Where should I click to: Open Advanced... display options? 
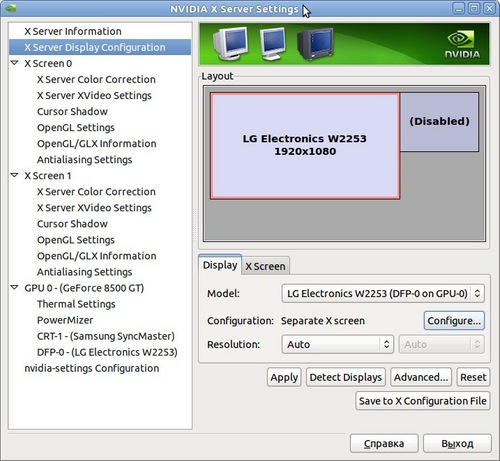421,377
